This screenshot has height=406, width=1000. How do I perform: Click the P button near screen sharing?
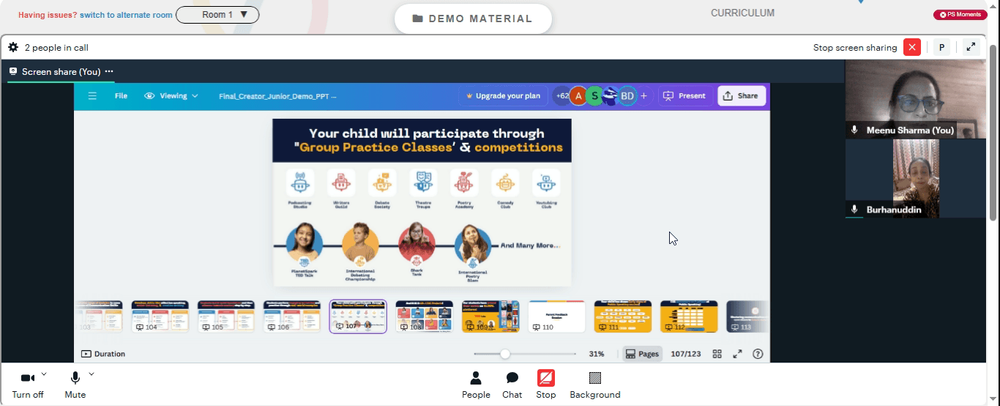coord(941,47)
